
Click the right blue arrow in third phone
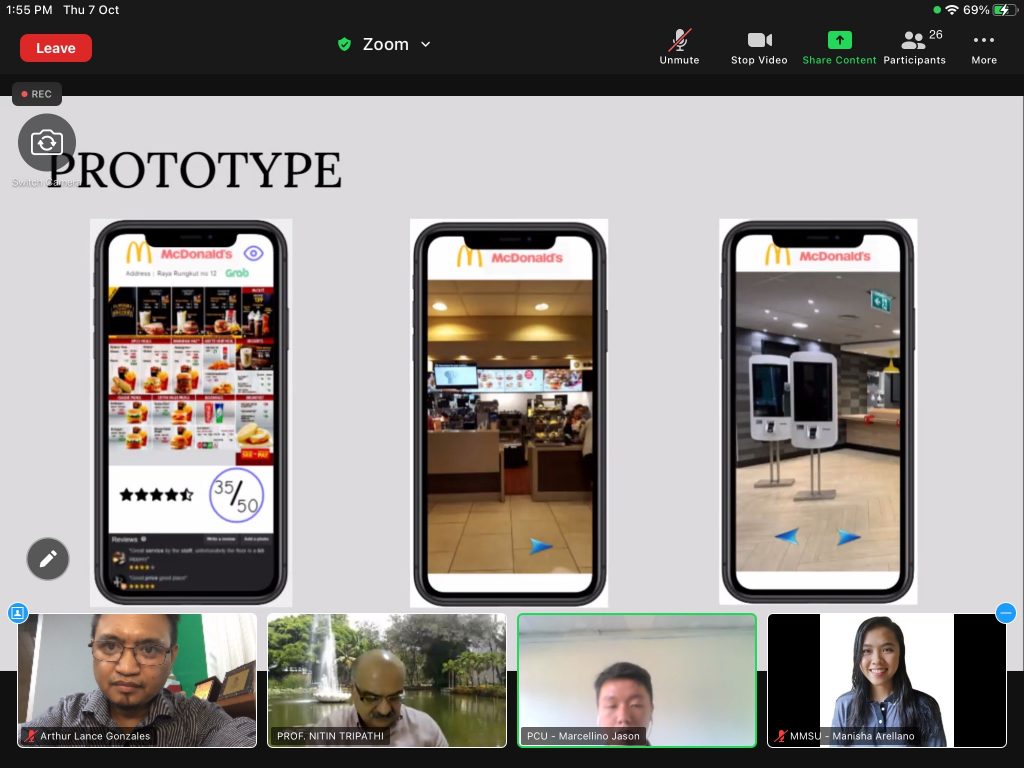[x=848, y=537]
